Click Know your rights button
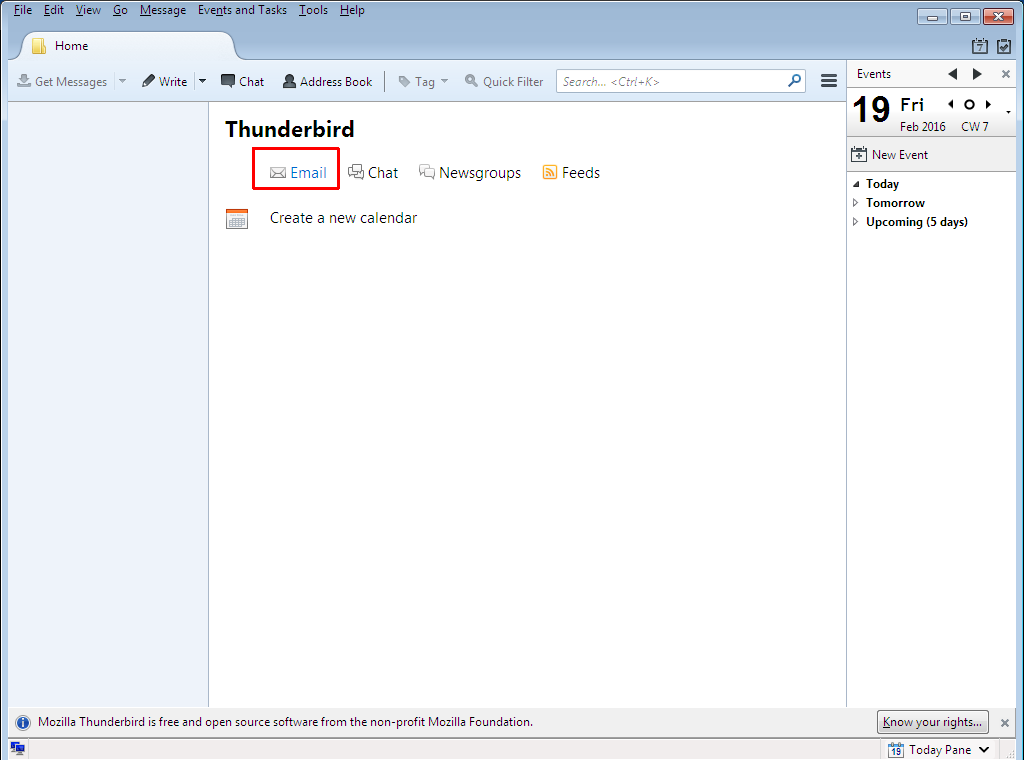Image resolution: width=1024 pixels, height=760 pixels. (x=932, y=722)
